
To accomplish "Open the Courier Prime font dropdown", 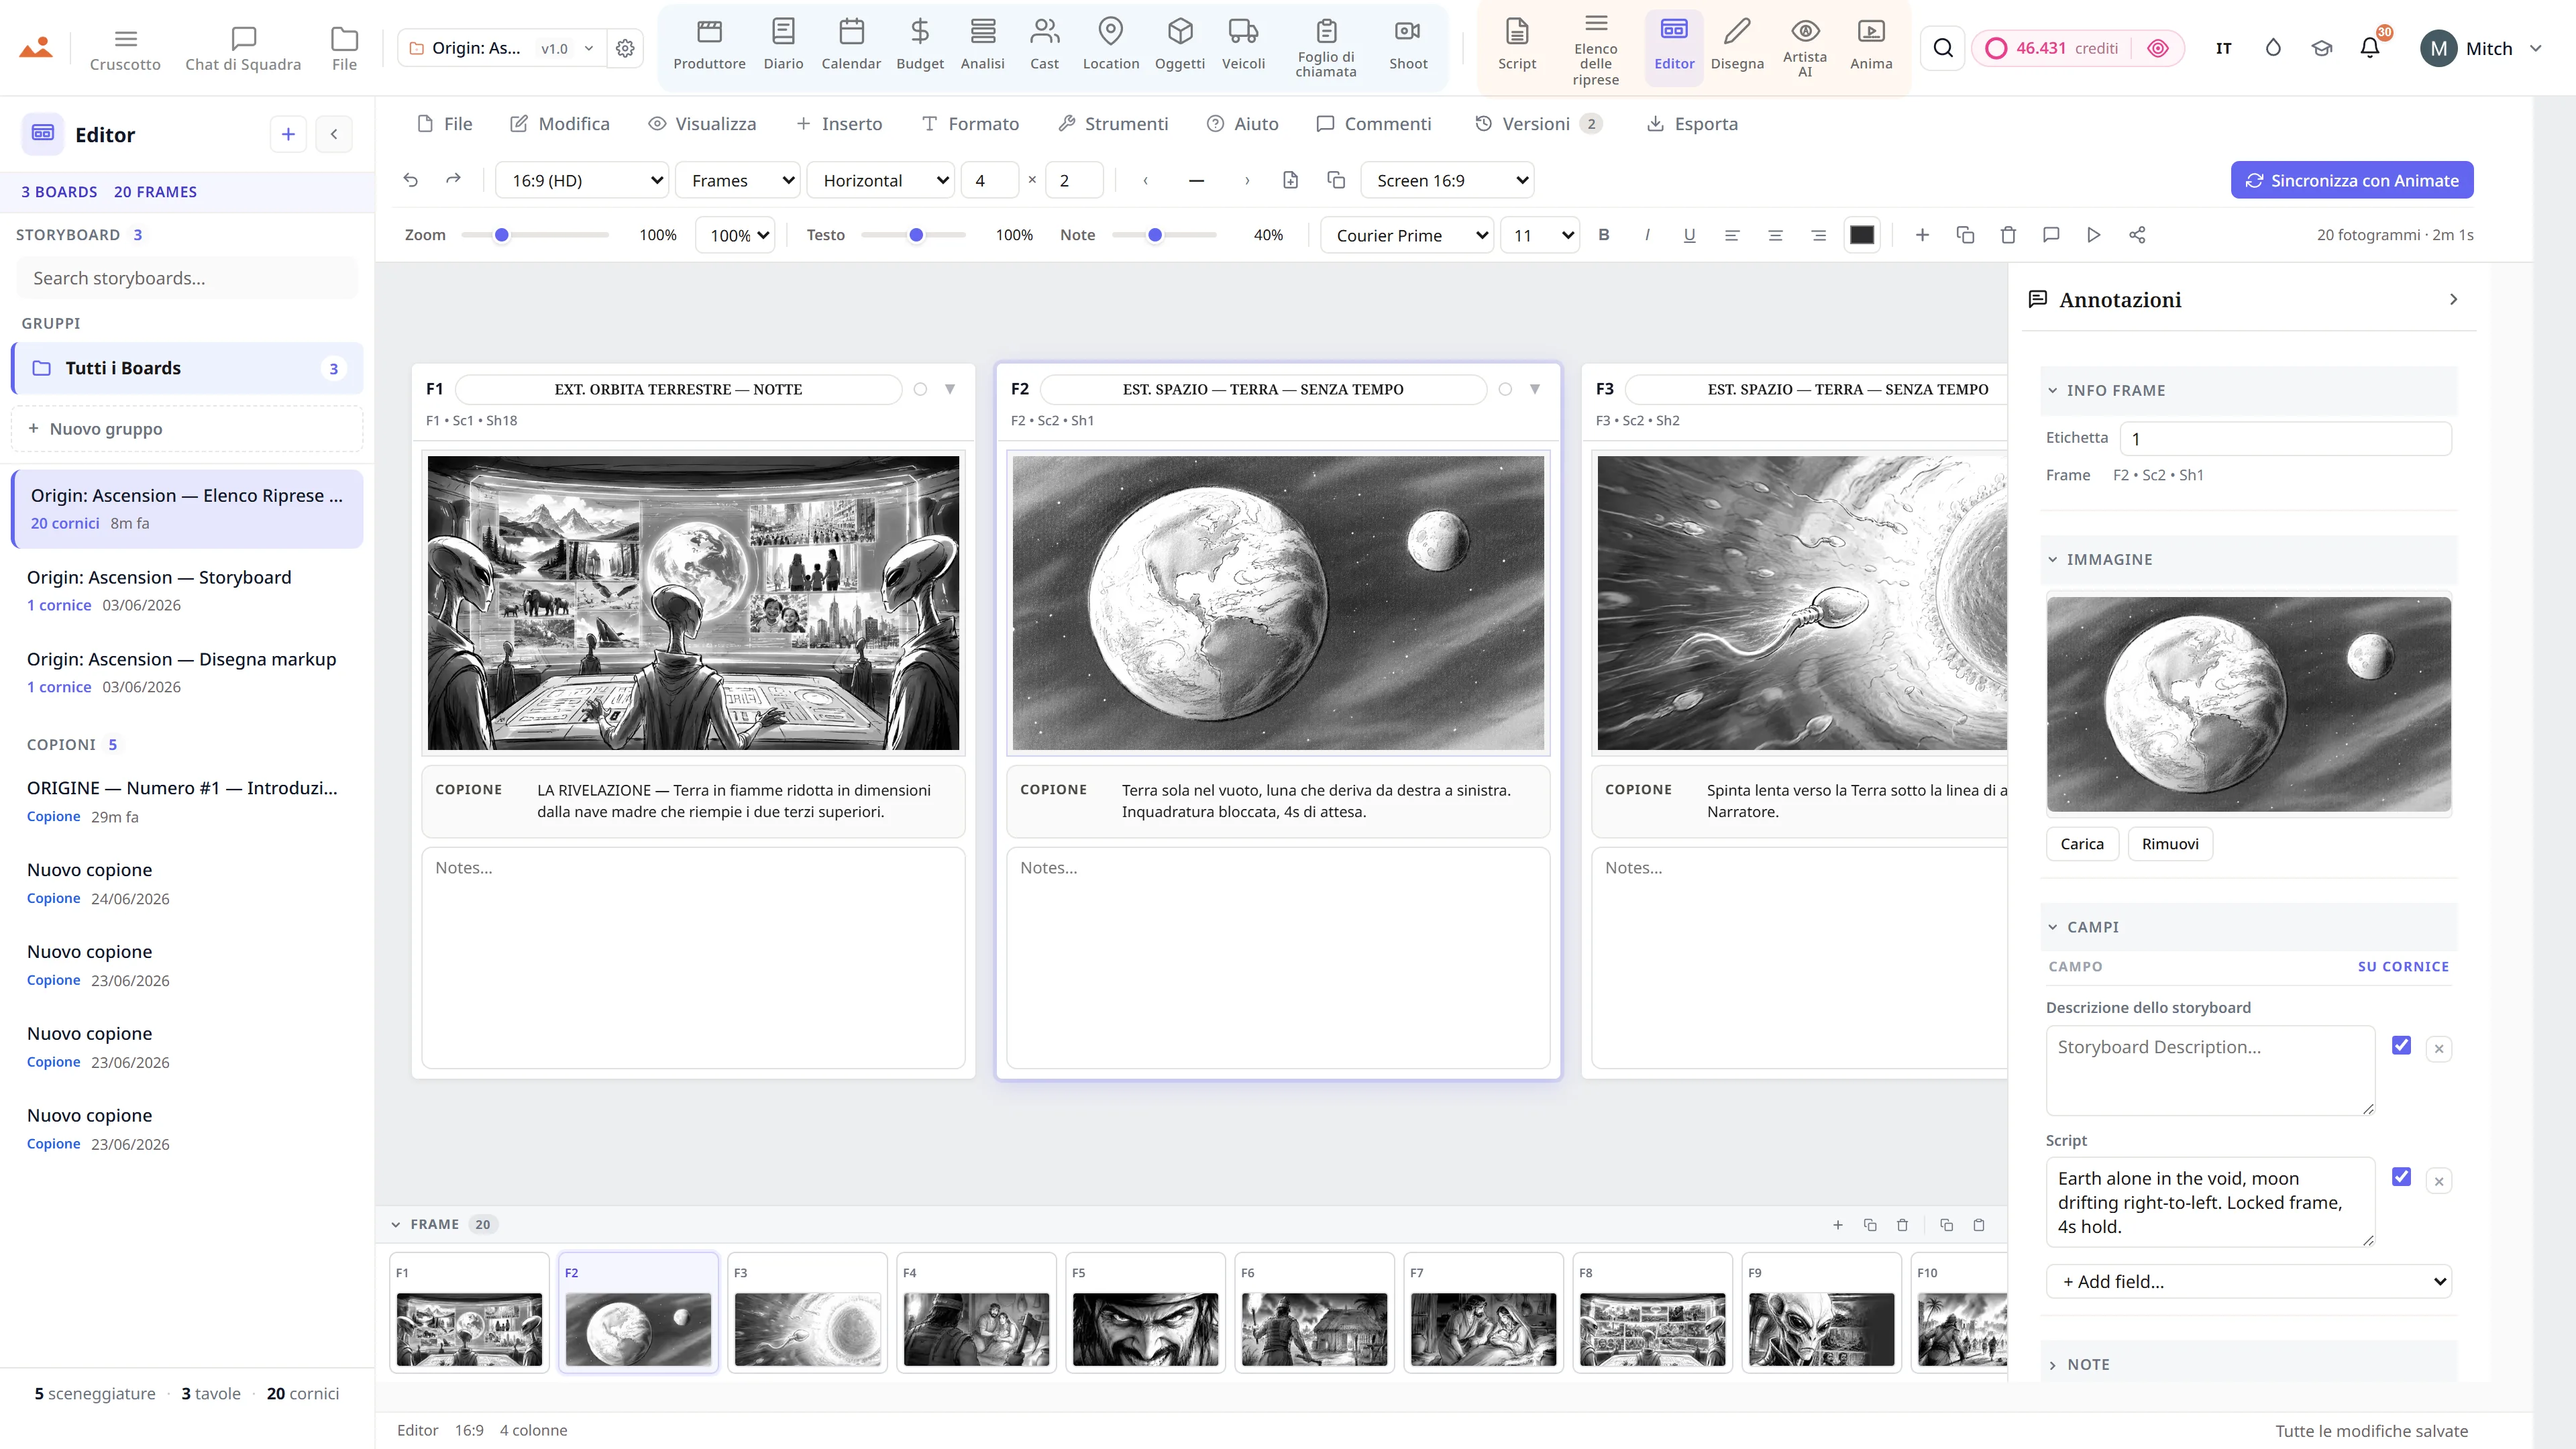I will pos(1407,235).
